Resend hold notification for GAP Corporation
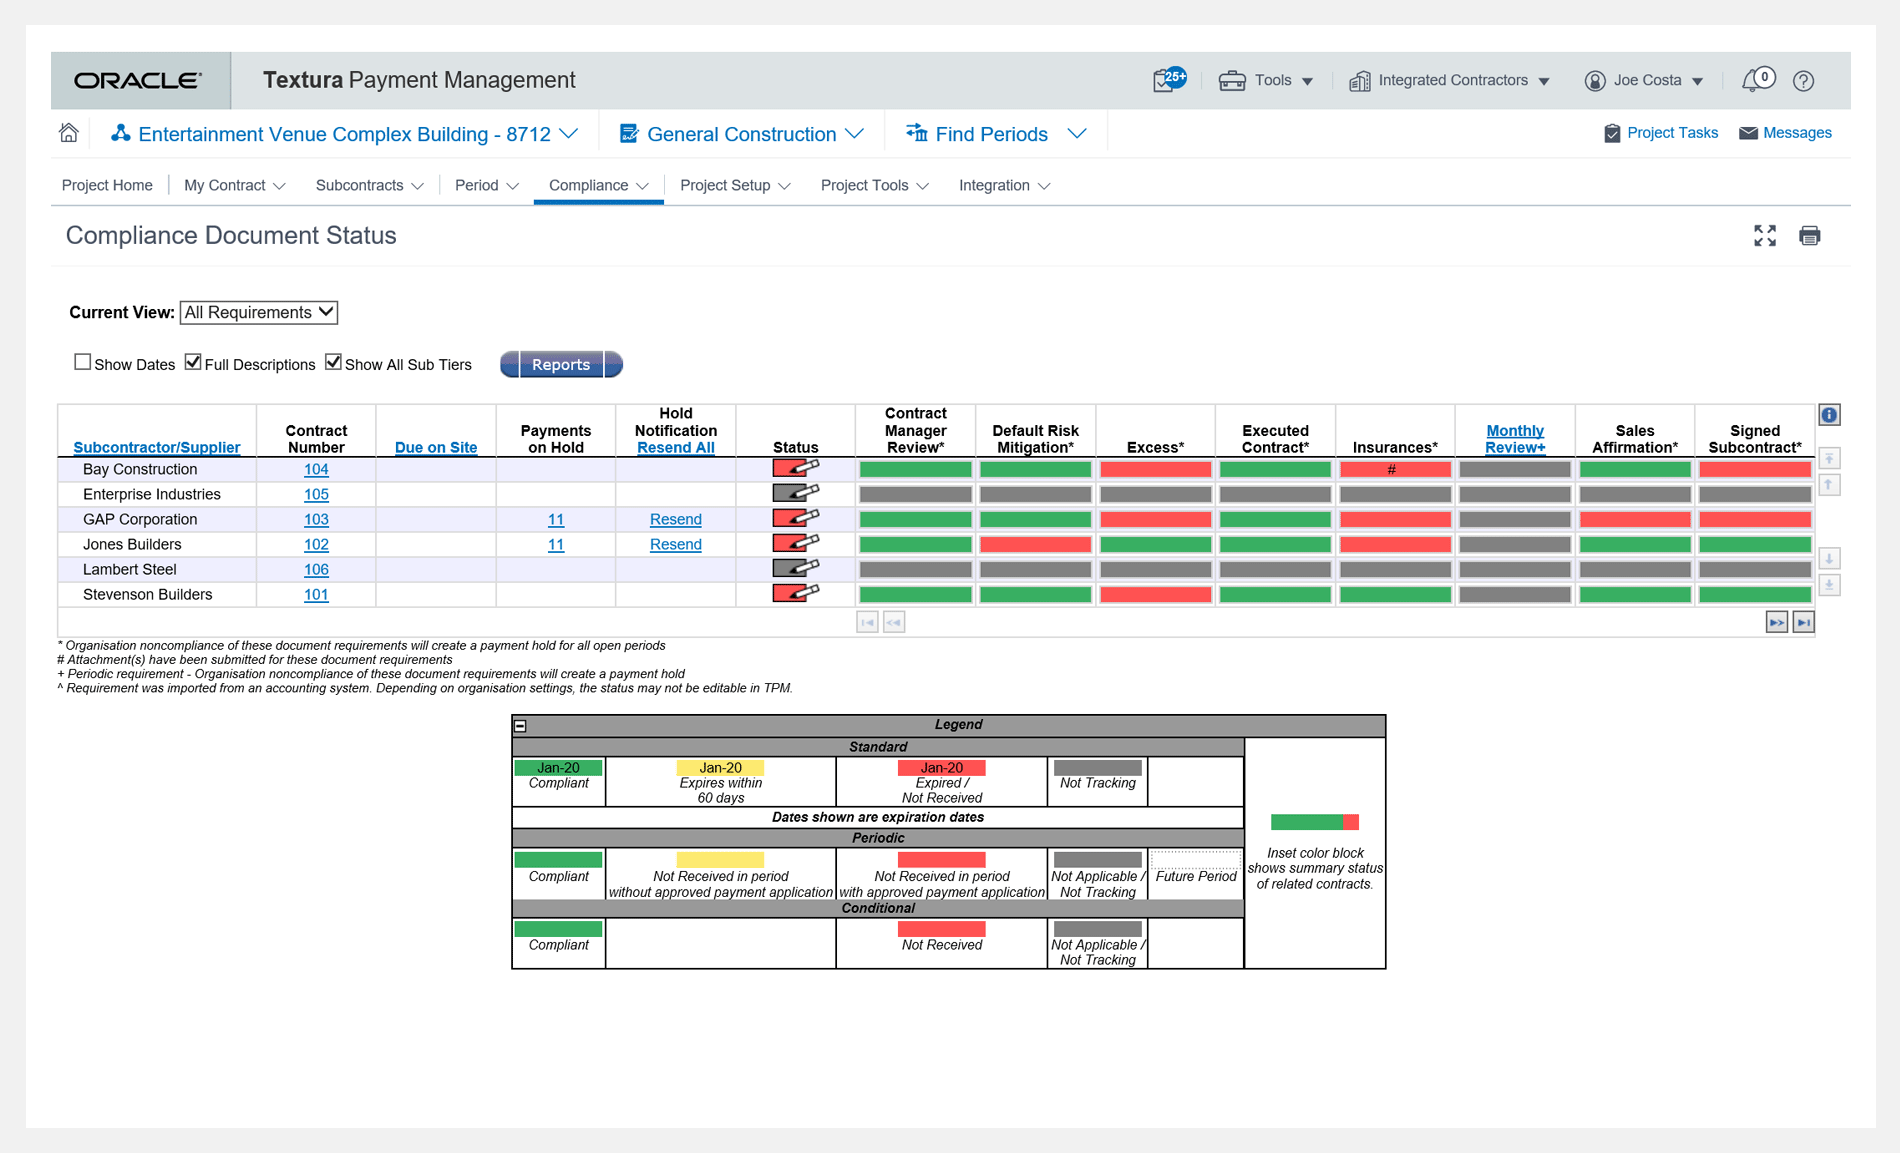This screenshot has width=1900, height=1153. [676, 519]
